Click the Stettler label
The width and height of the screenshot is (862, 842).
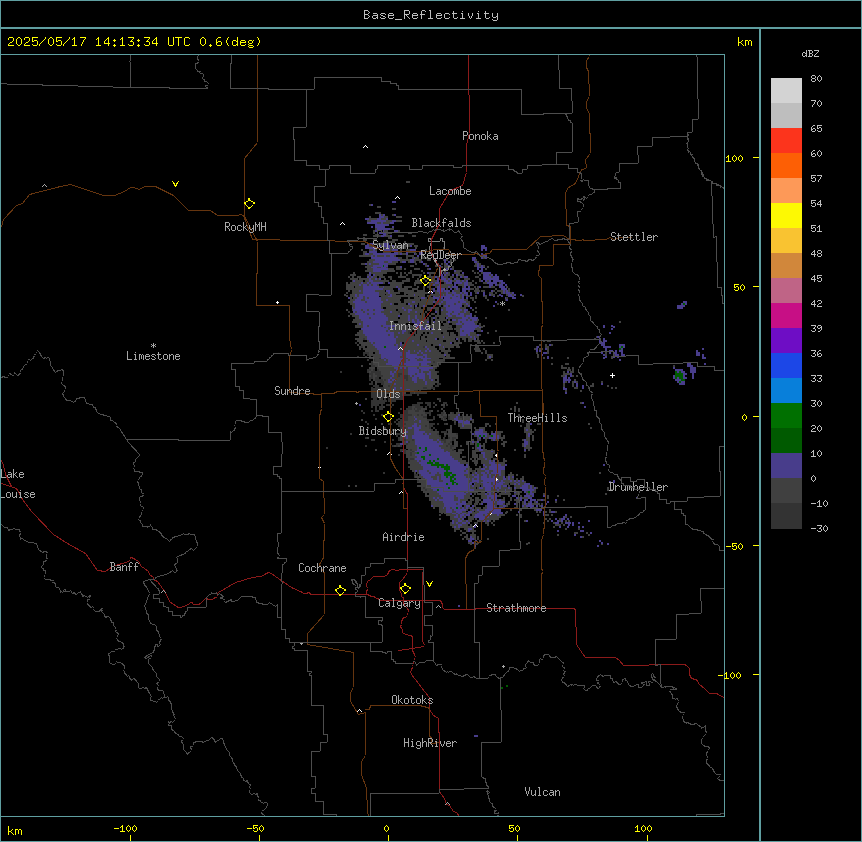click(634, 237)
